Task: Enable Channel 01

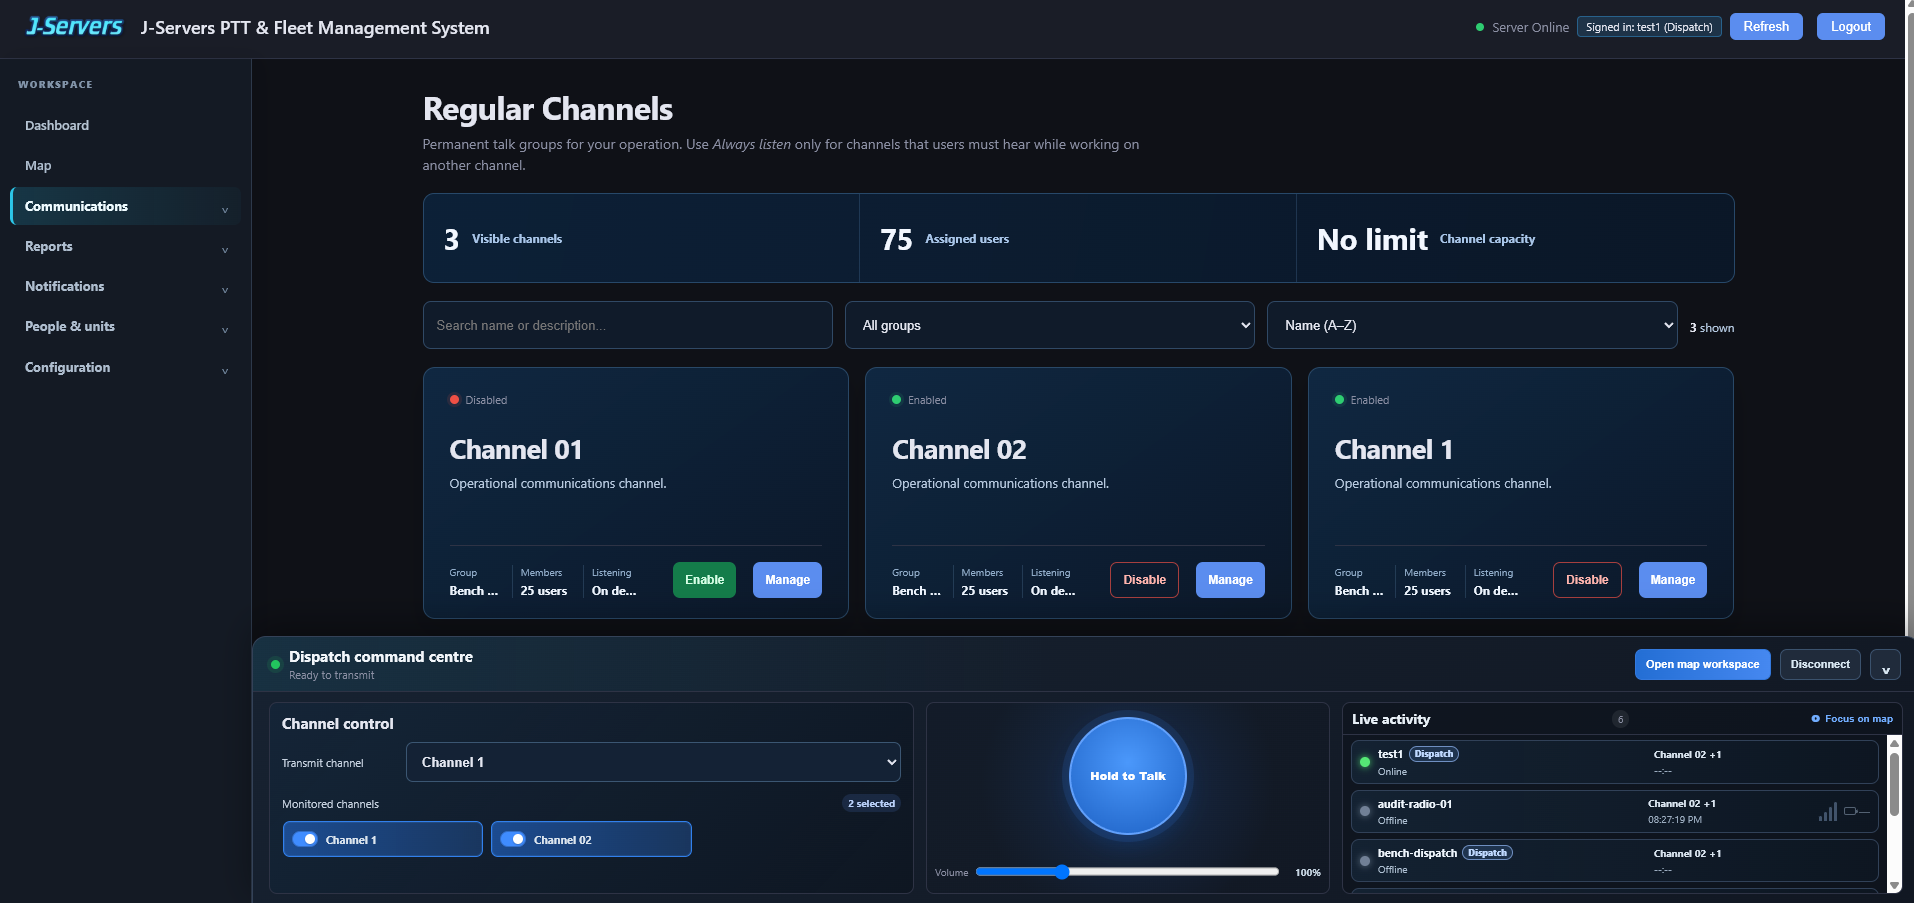Action: [x=704, y=580]
